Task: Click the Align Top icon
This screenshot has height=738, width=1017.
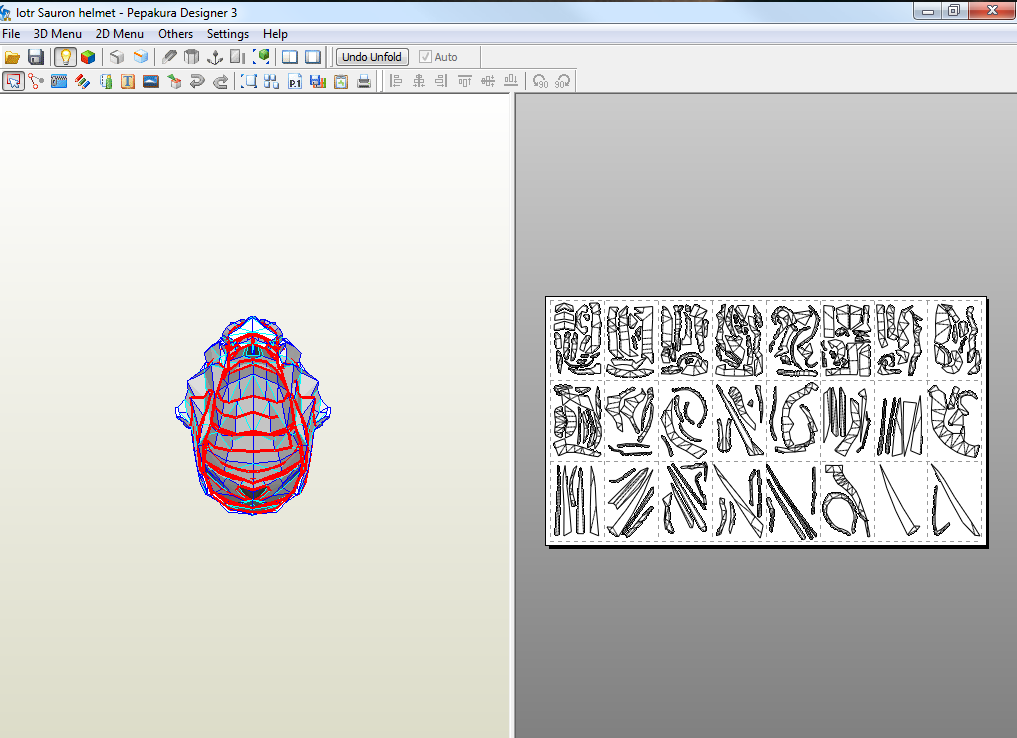Action: (x=465, y=81)
